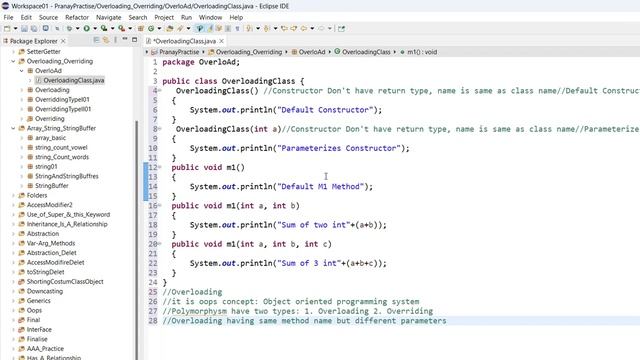Maximize the Package Explorer panel
This screenshot has width=640, height=360.
pos(134,40)
